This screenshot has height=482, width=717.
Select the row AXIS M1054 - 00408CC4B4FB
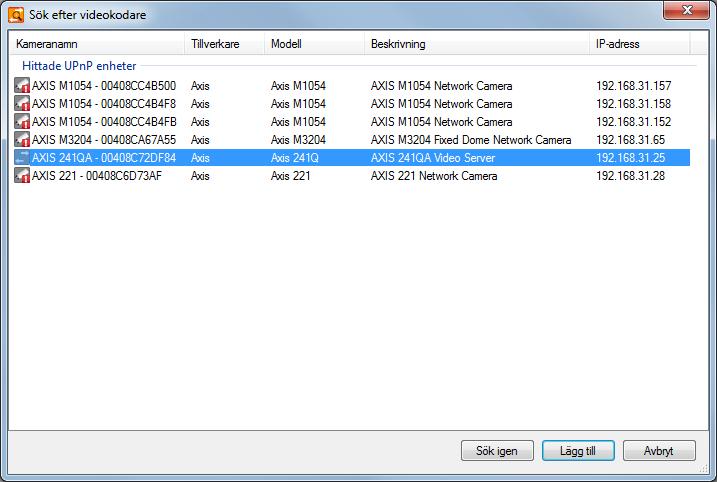tap(351, 122)
